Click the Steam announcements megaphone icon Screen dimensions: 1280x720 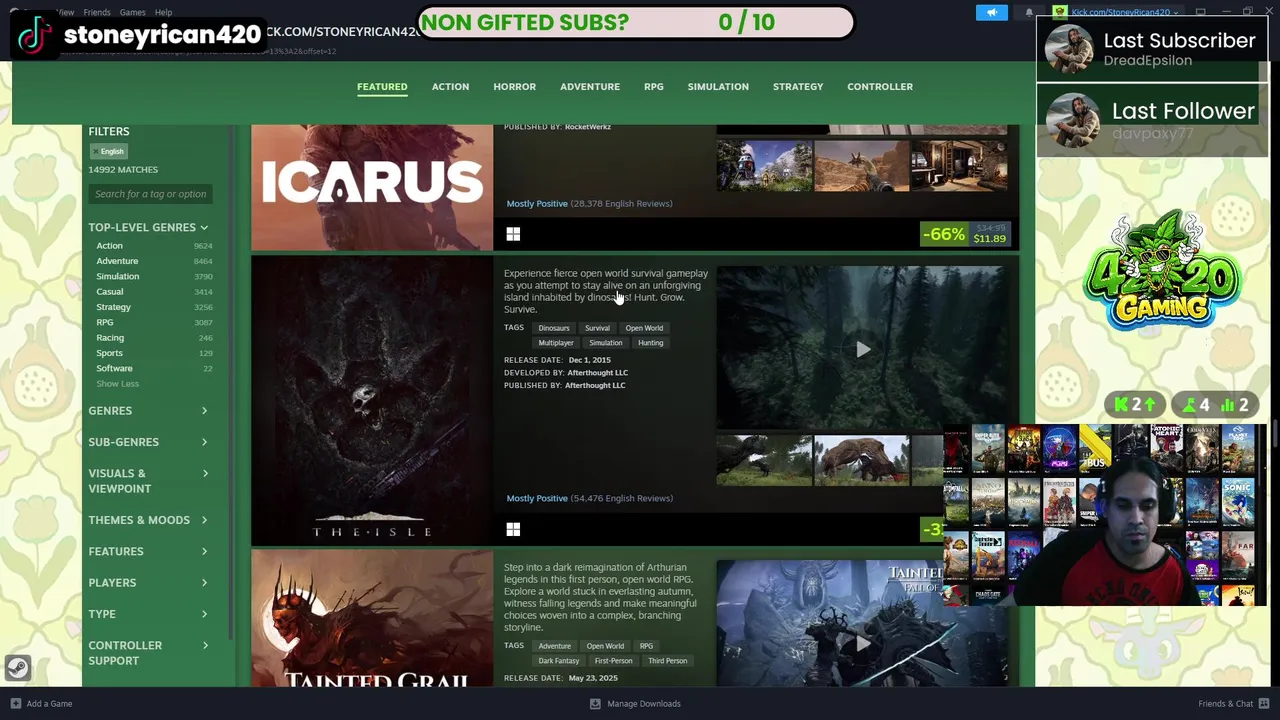[x=992, y=12]
